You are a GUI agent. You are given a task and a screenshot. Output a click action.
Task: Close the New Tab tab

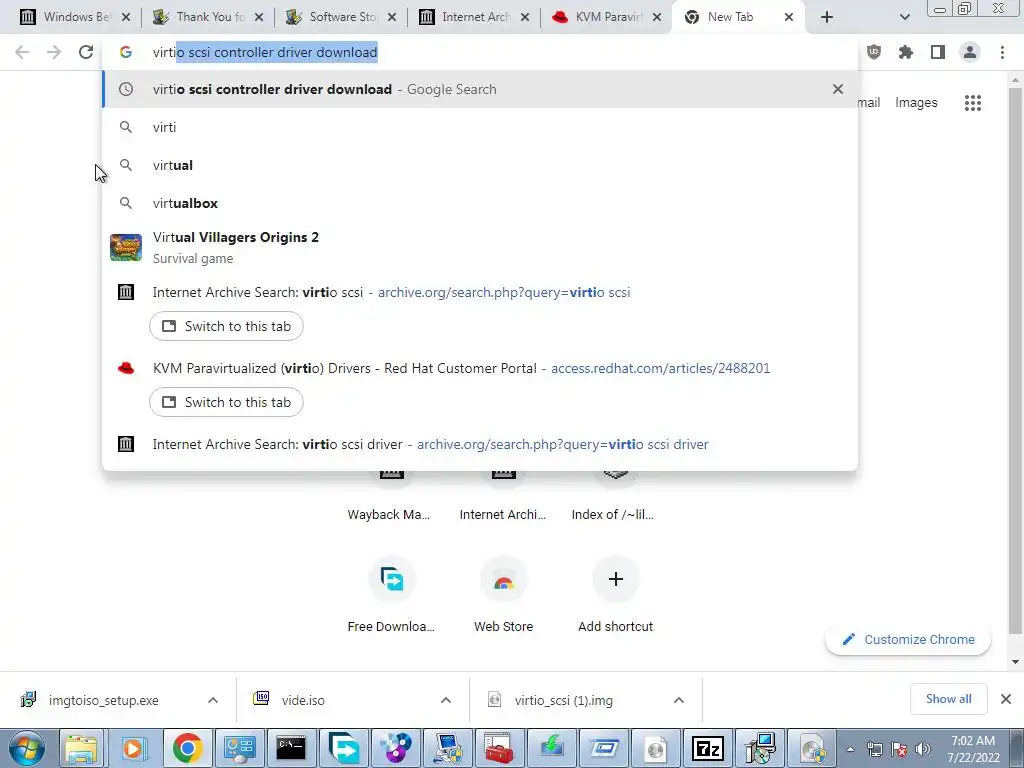coord(789,17)
